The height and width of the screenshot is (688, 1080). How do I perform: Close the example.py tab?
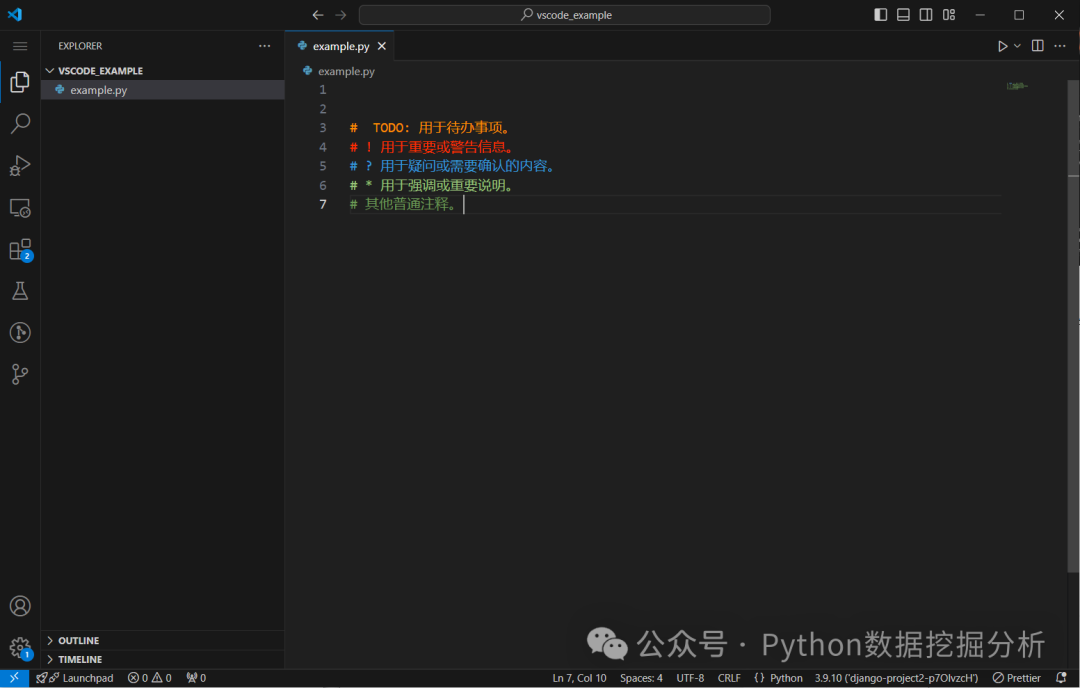382,46
